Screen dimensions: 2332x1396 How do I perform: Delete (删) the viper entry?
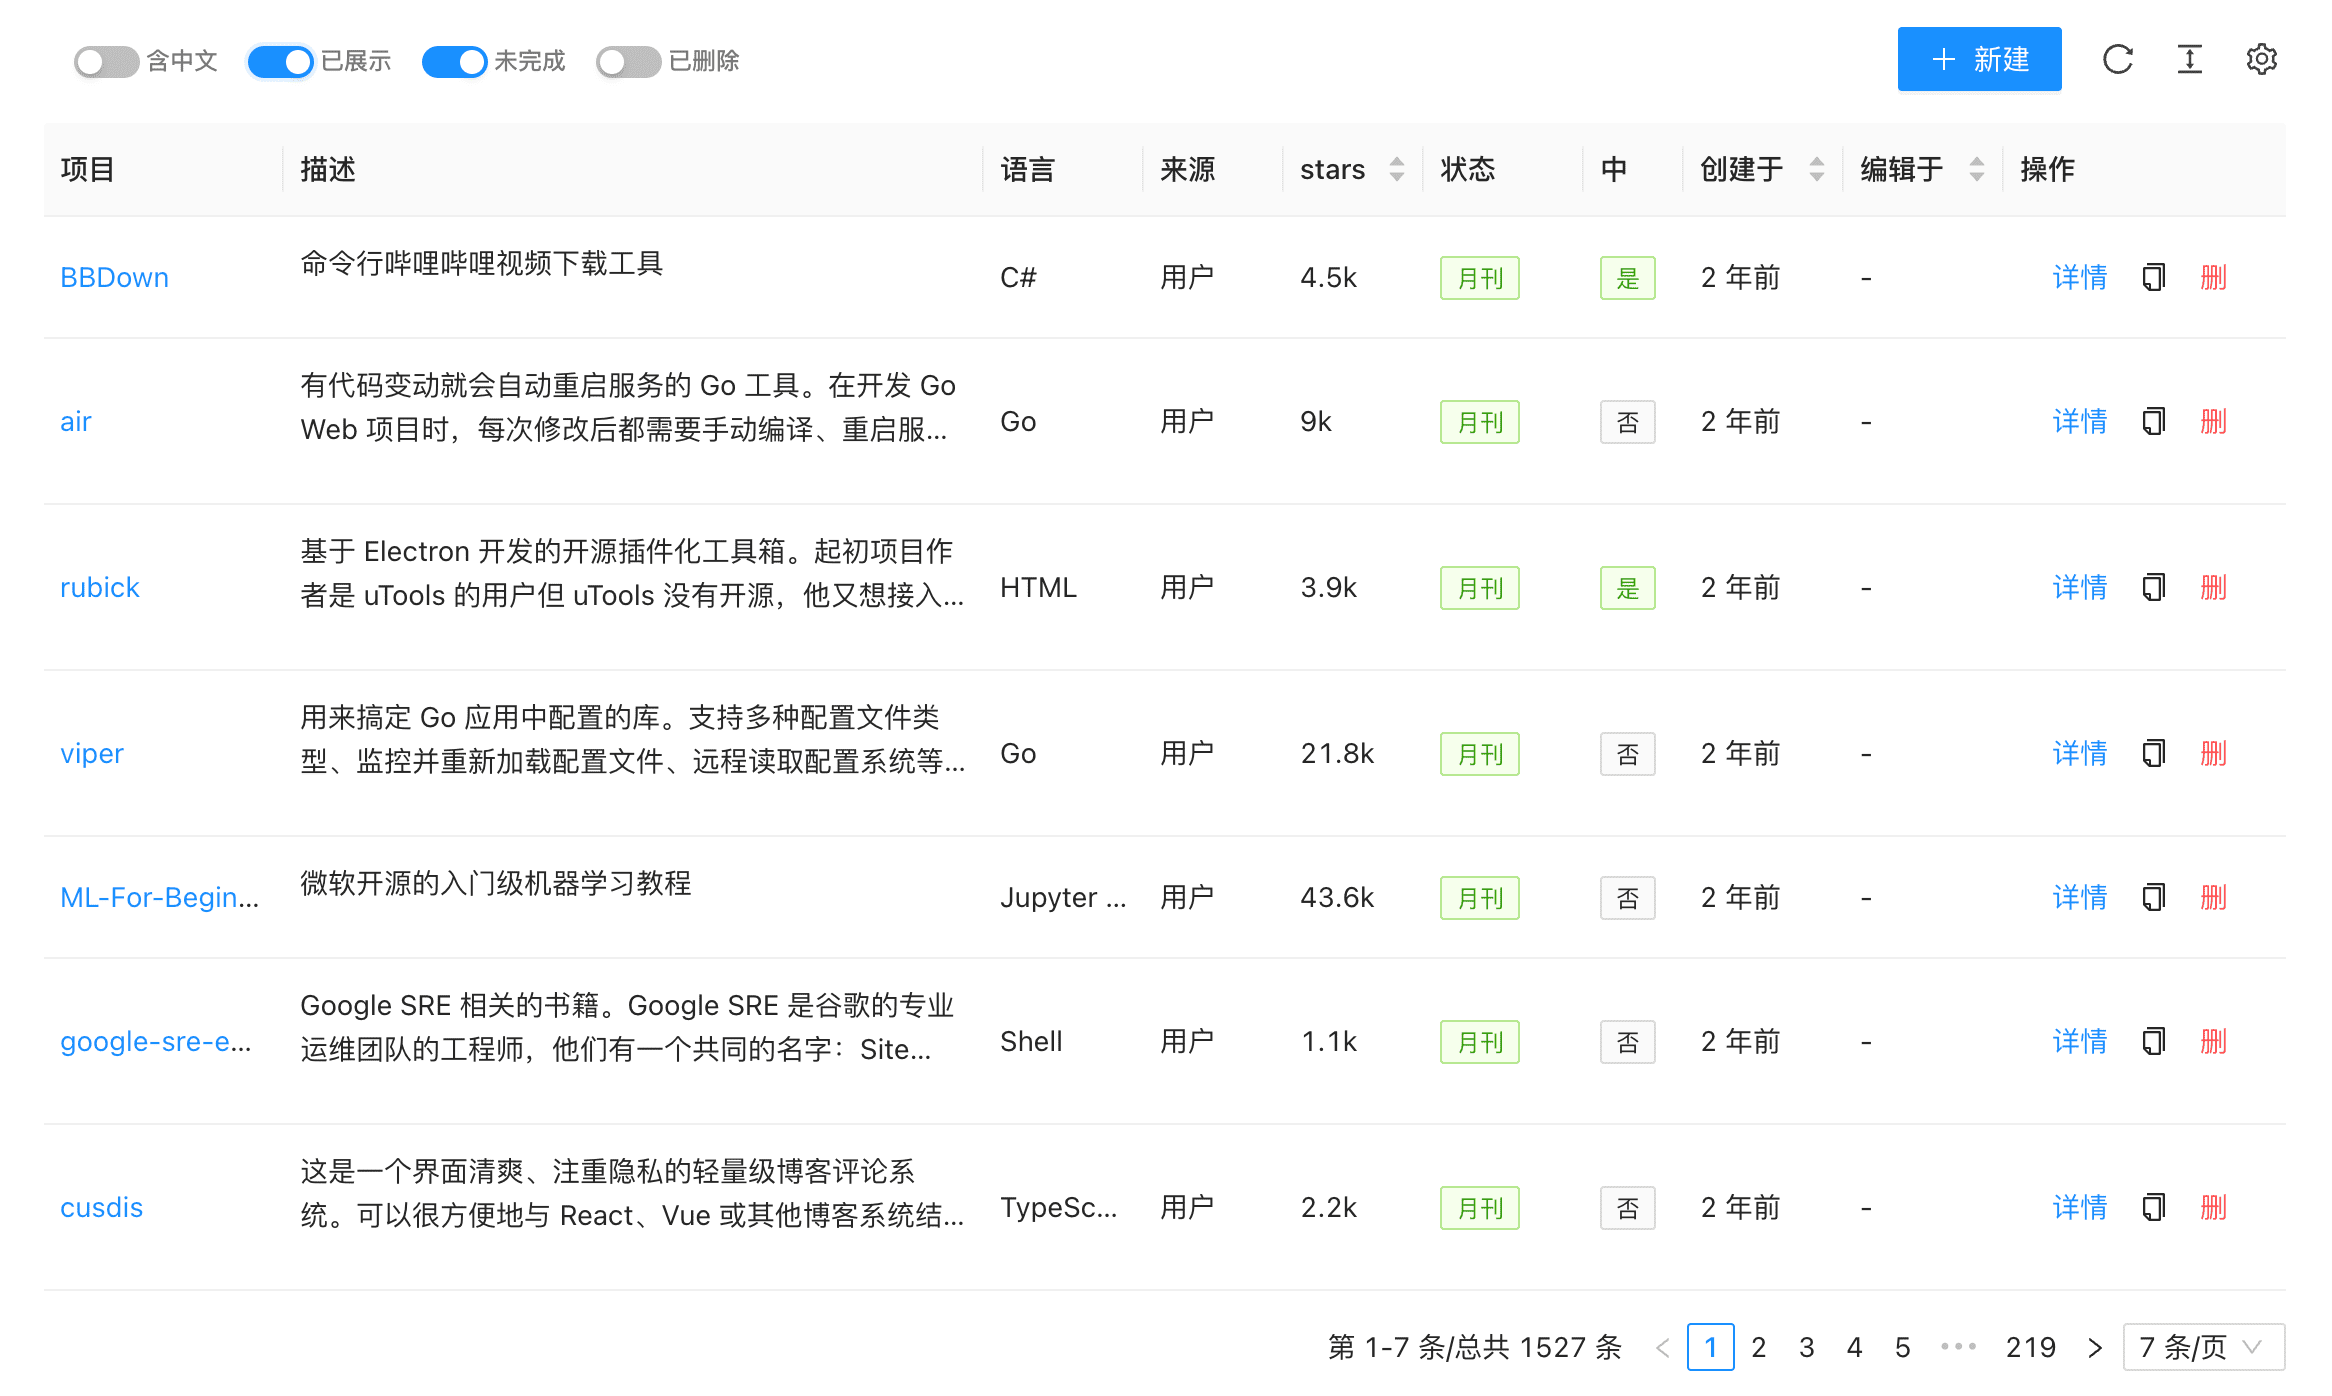(2213, 753)
